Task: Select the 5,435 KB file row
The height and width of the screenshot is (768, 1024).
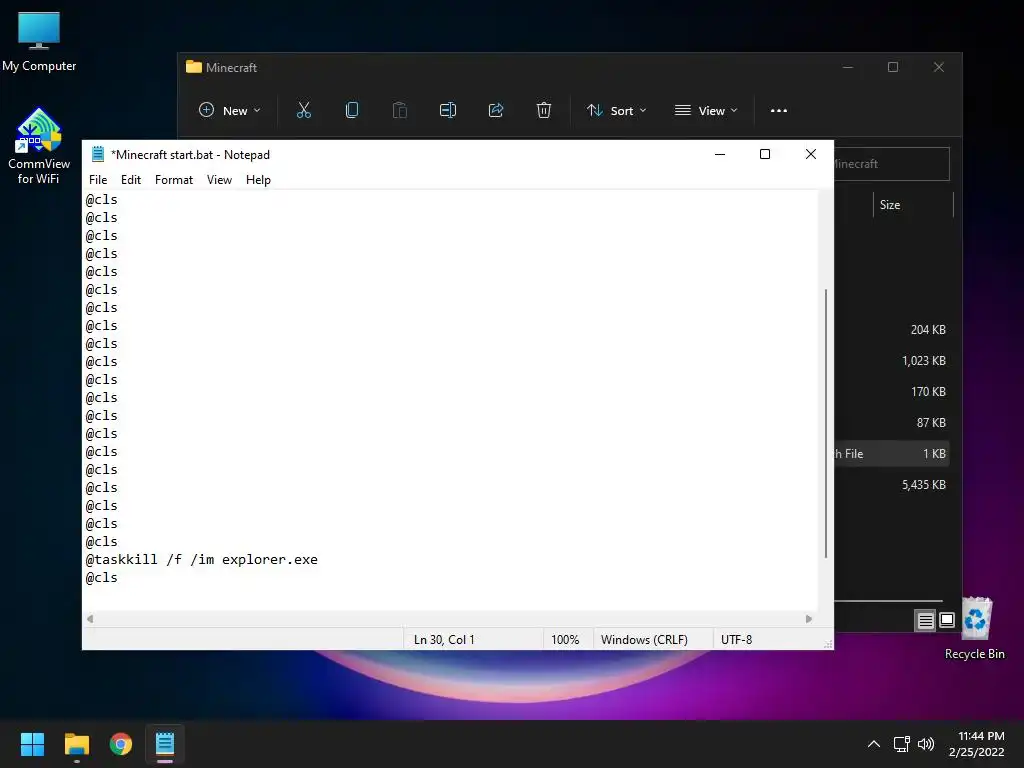Action: pyautogui.click(x=891, y=485)
